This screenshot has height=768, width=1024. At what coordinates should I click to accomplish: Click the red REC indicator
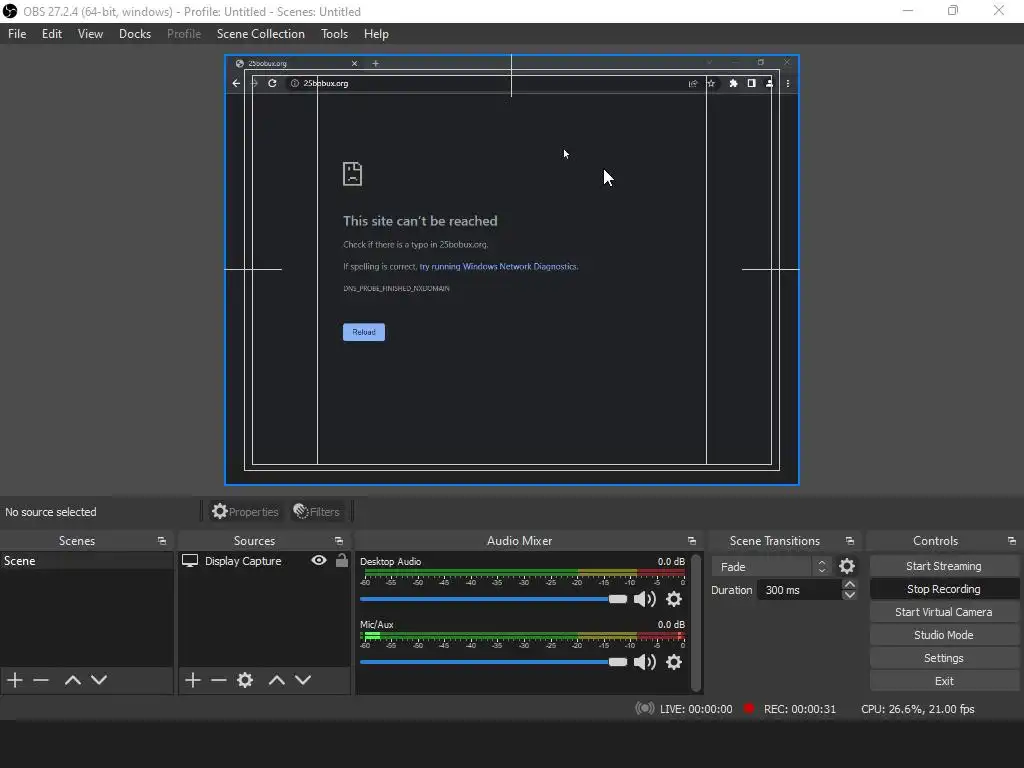point(749,709)
